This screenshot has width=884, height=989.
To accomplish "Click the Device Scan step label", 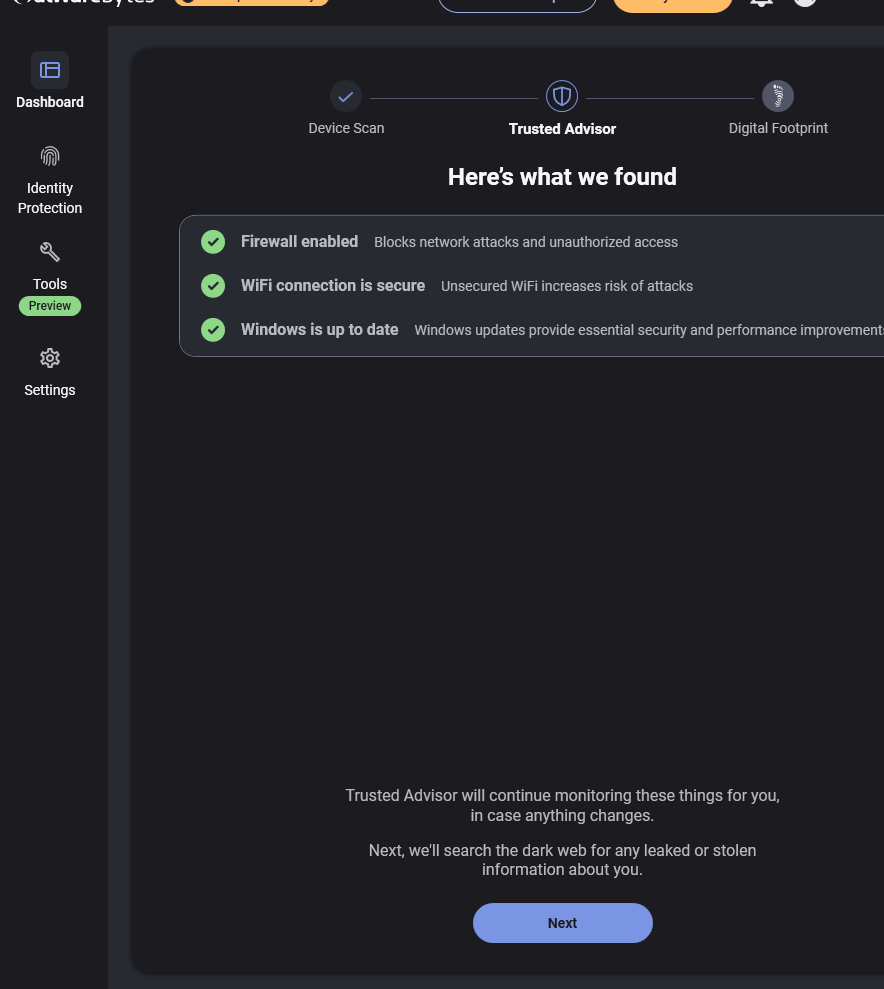I will [346, 128].
